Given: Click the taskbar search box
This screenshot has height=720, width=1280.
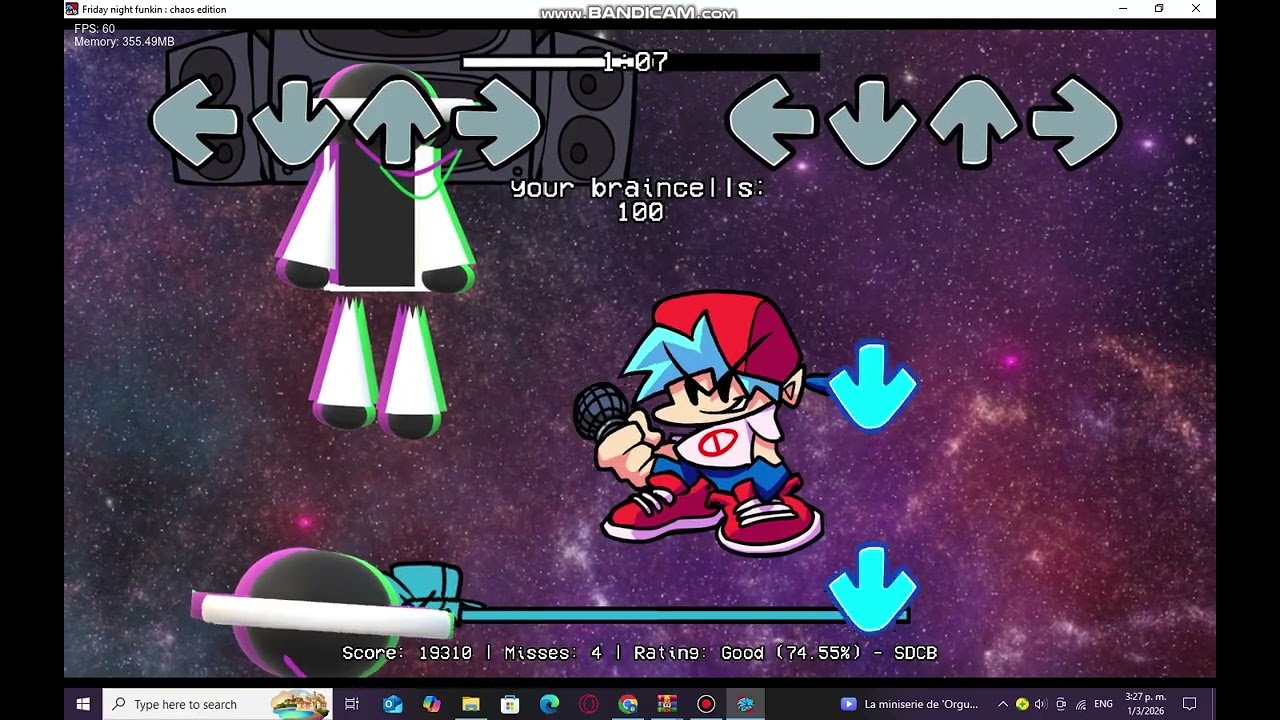Looking at the screenshot, I should tap(218, 704).
